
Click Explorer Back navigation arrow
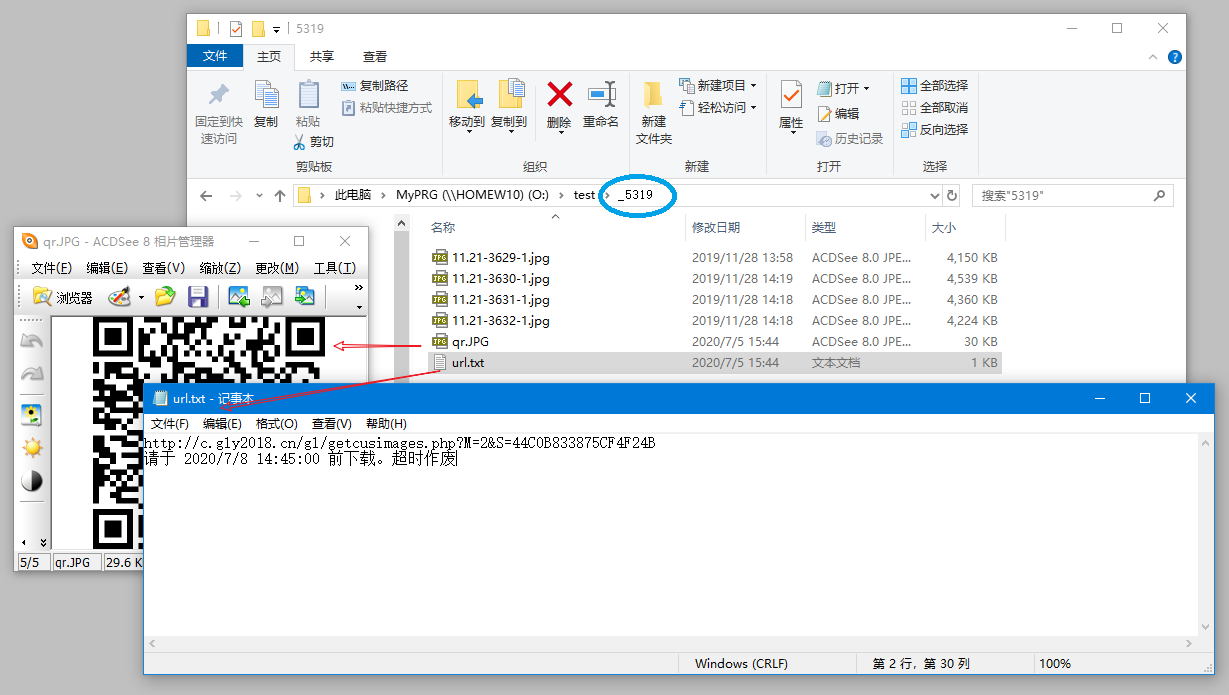(206, 196)
